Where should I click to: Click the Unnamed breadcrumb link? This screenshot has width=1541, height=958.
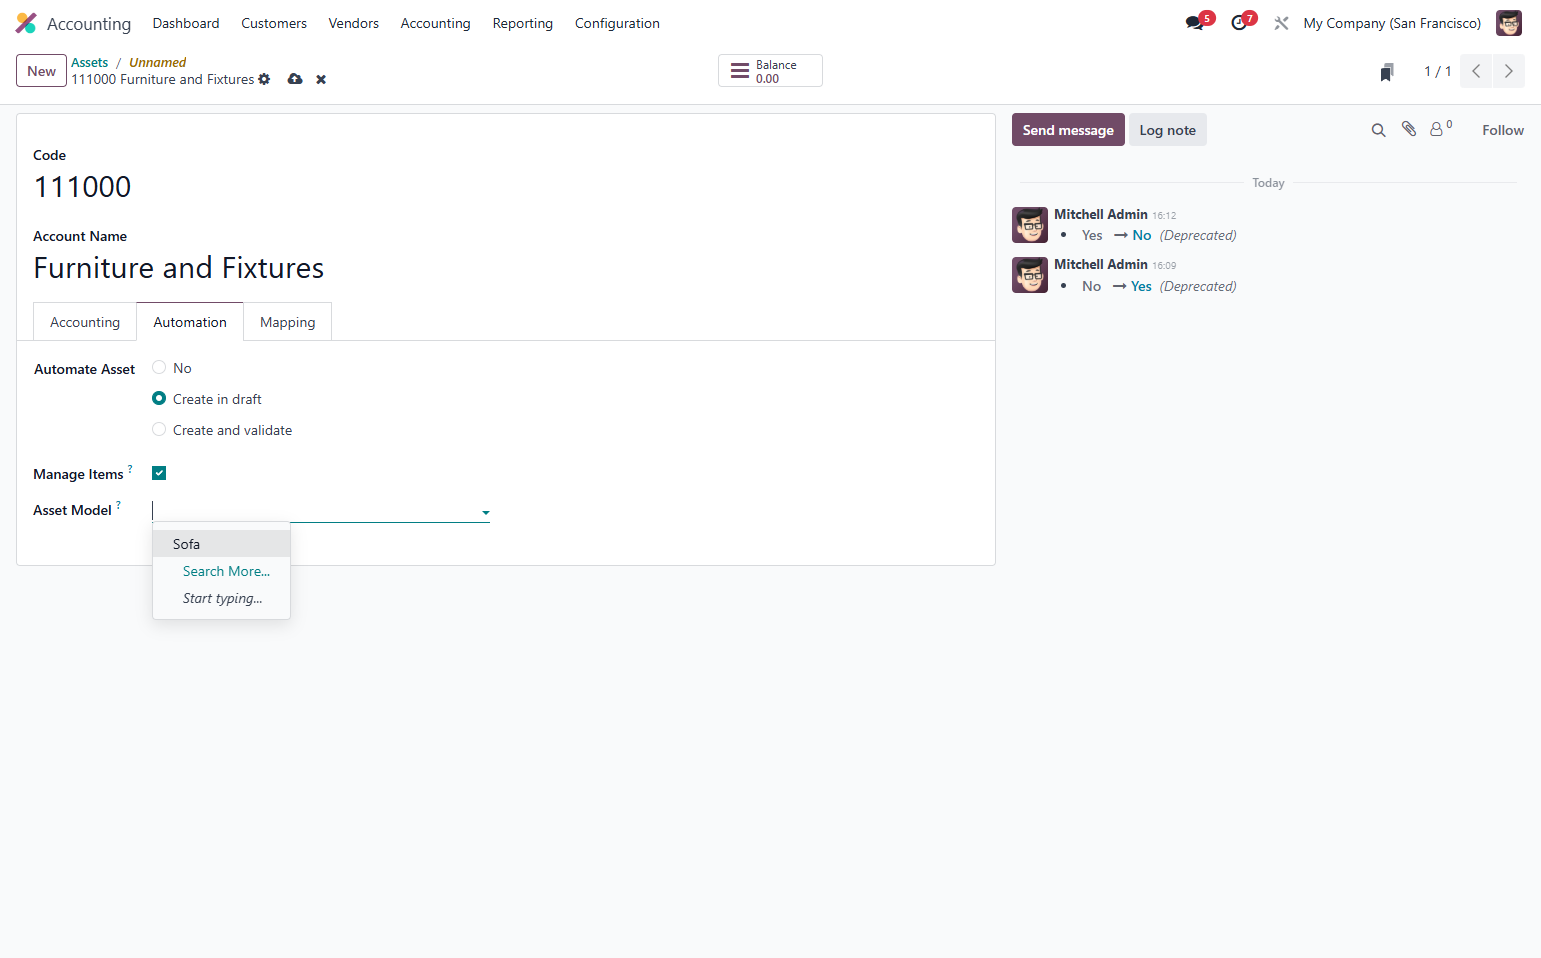coord(157,62)
